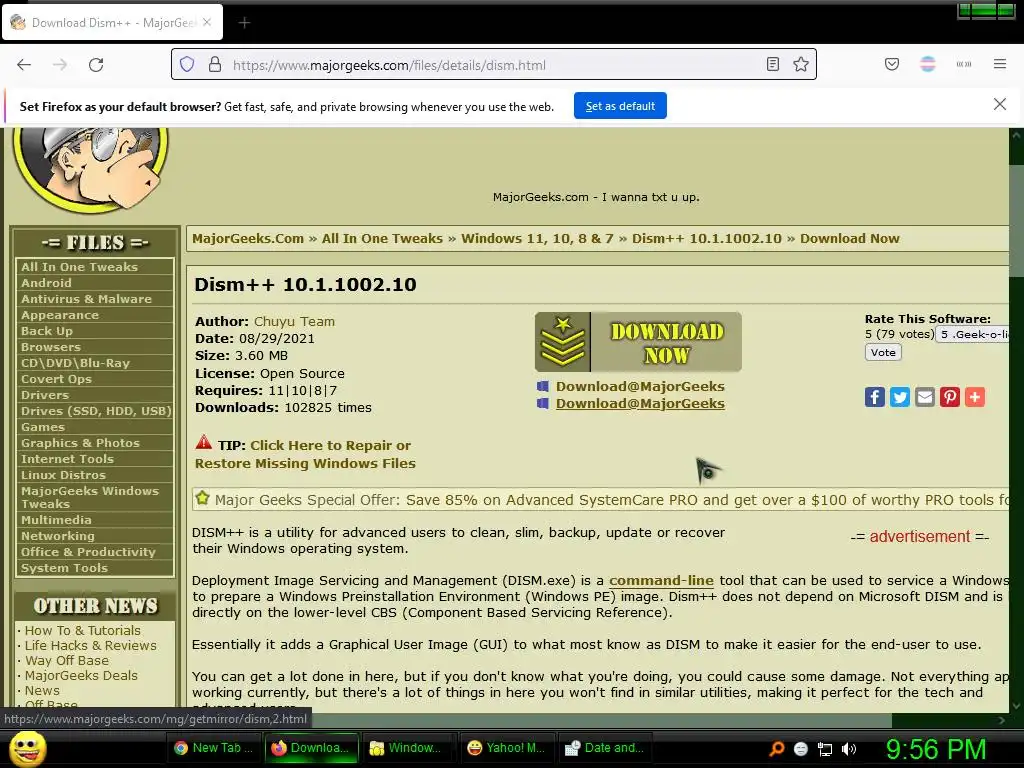
Task: Click the MajorGeeks mascot logo
Action: [x=90, y=169]
